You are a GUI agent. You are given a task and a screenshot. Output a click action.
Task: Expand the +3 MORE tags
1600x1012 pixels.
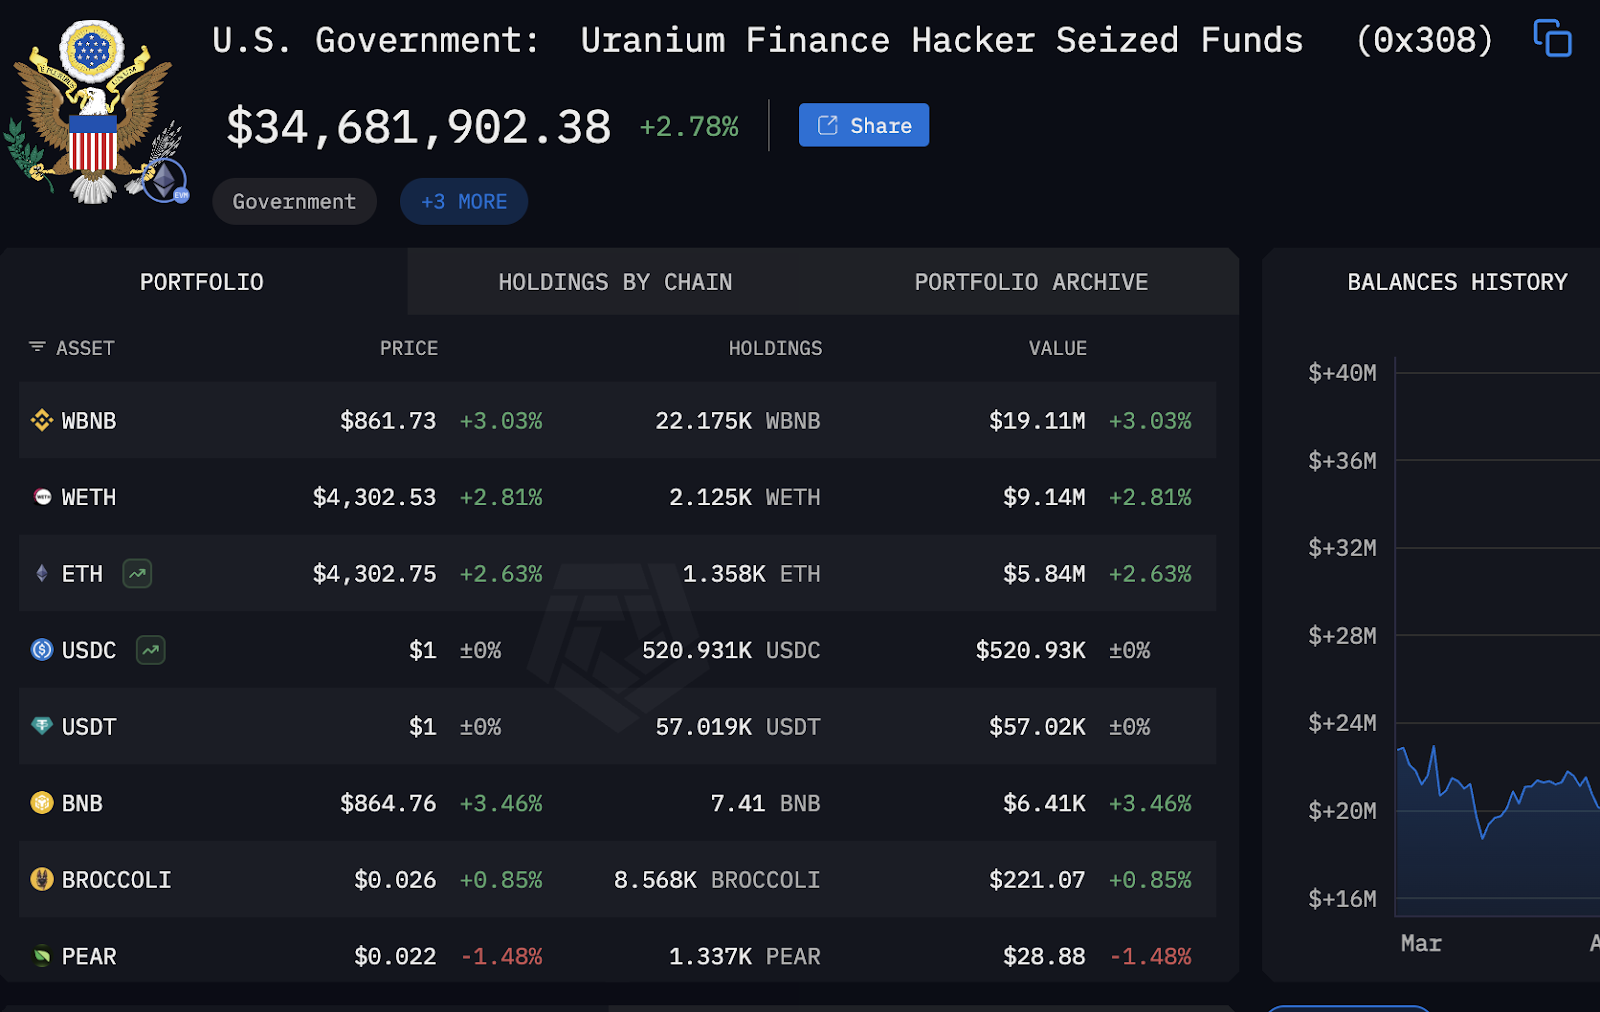point(463,202)
